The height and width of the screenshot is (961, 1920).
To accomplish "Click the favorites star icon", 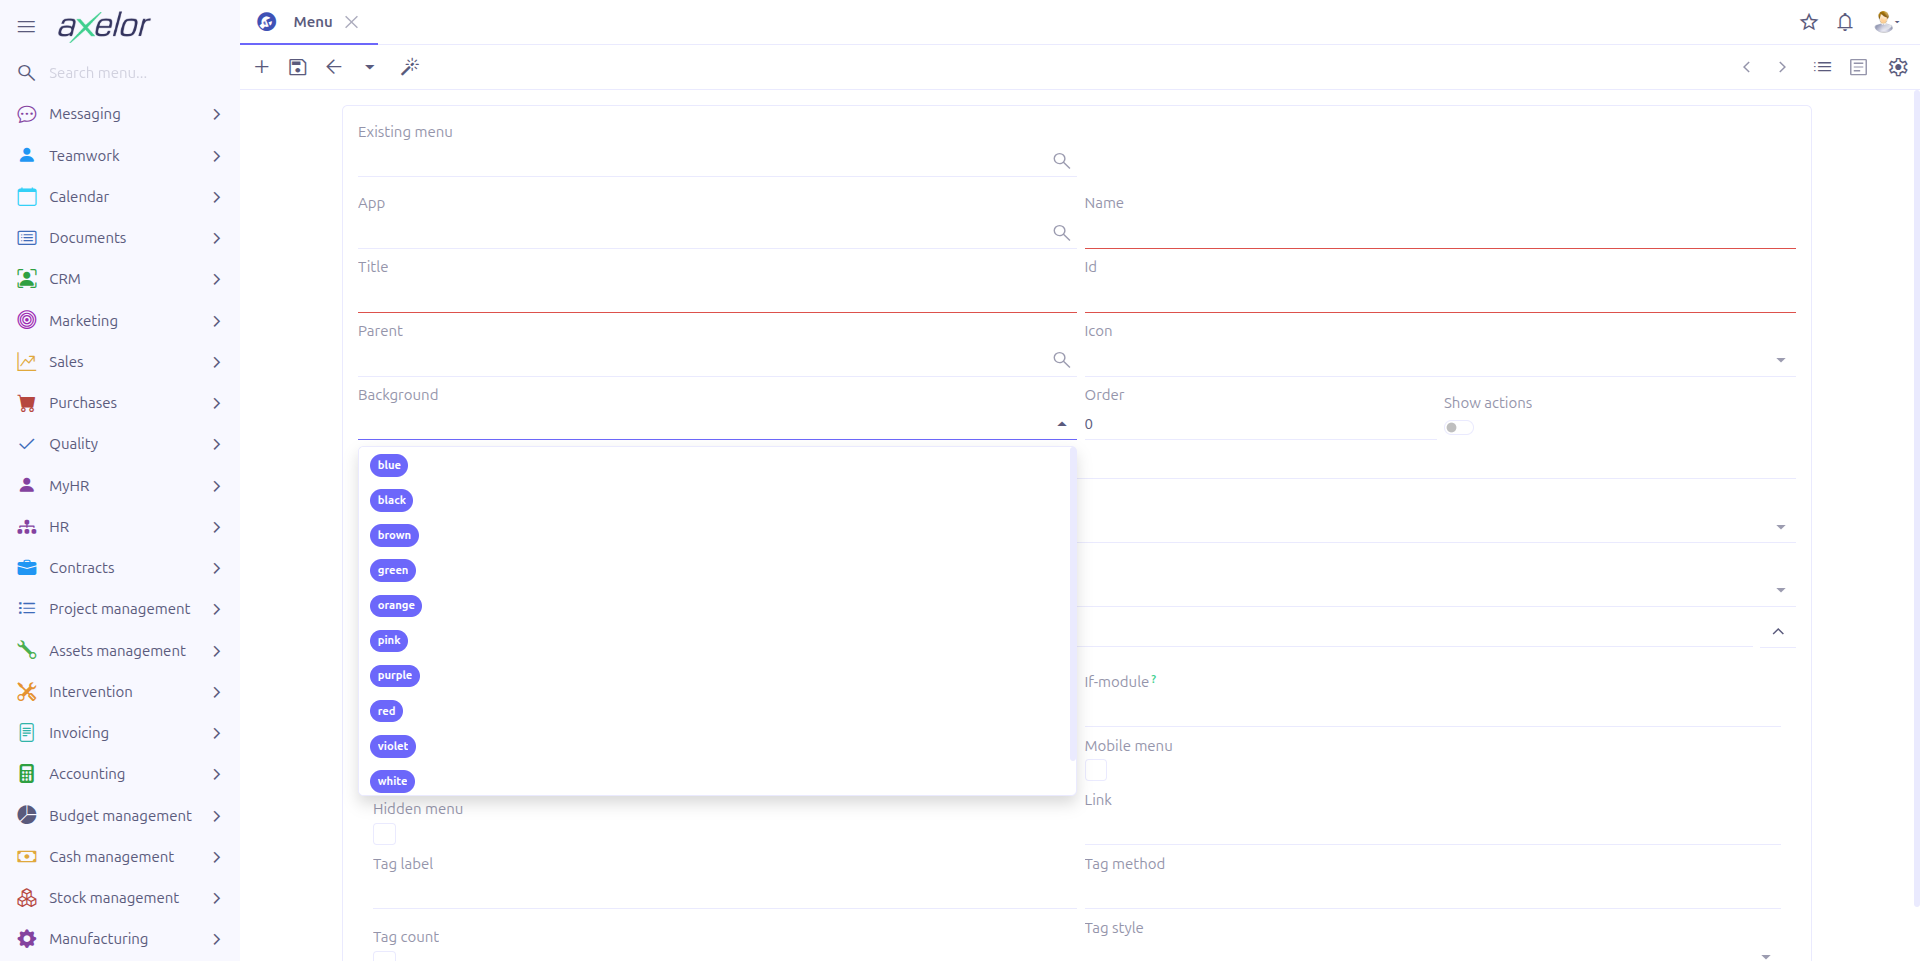I will 1809,22.
